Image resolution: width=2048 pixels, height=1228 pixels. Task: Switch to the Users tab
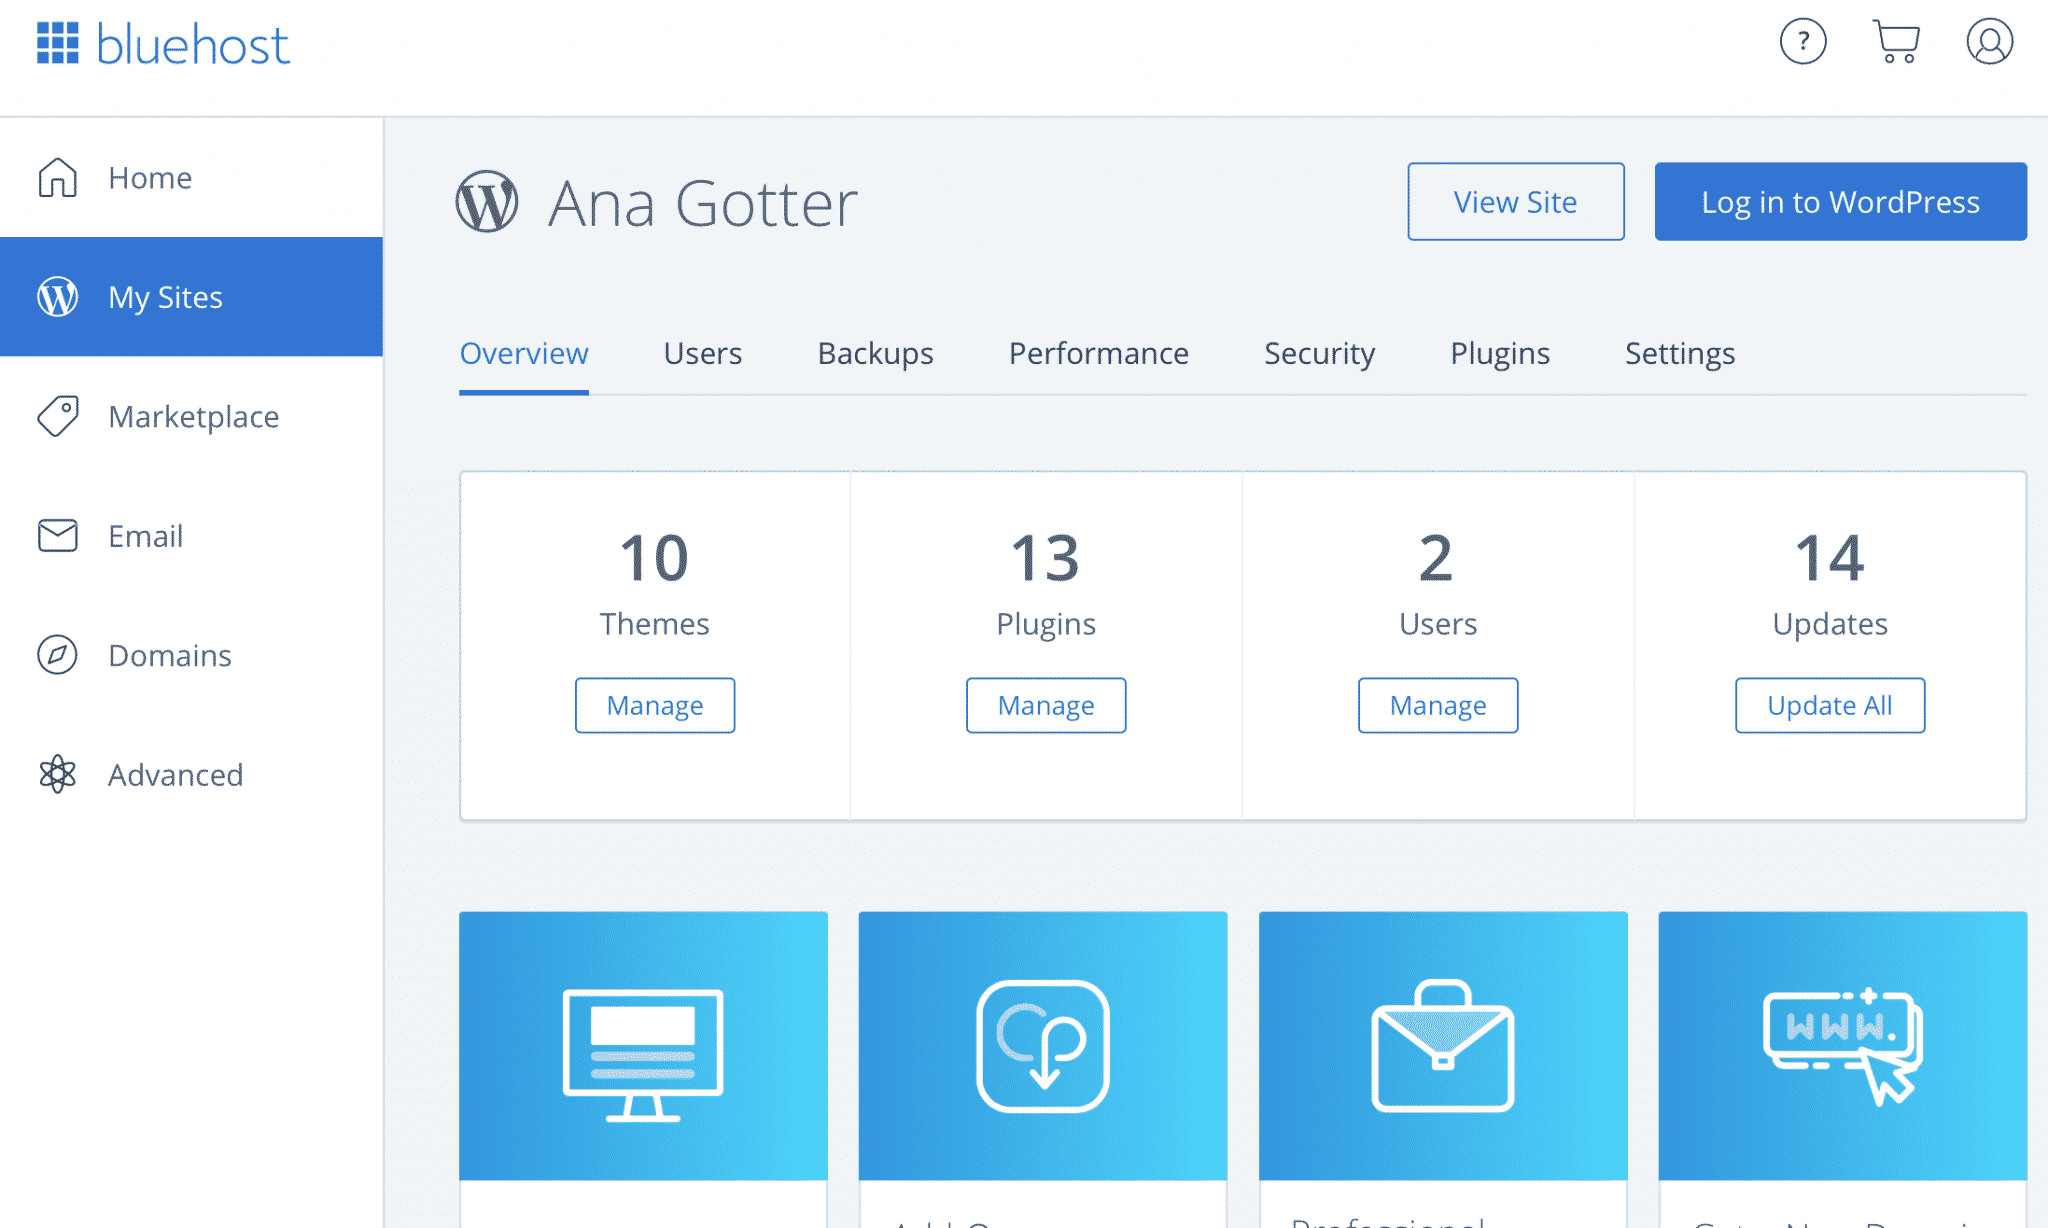pos(703,354)
